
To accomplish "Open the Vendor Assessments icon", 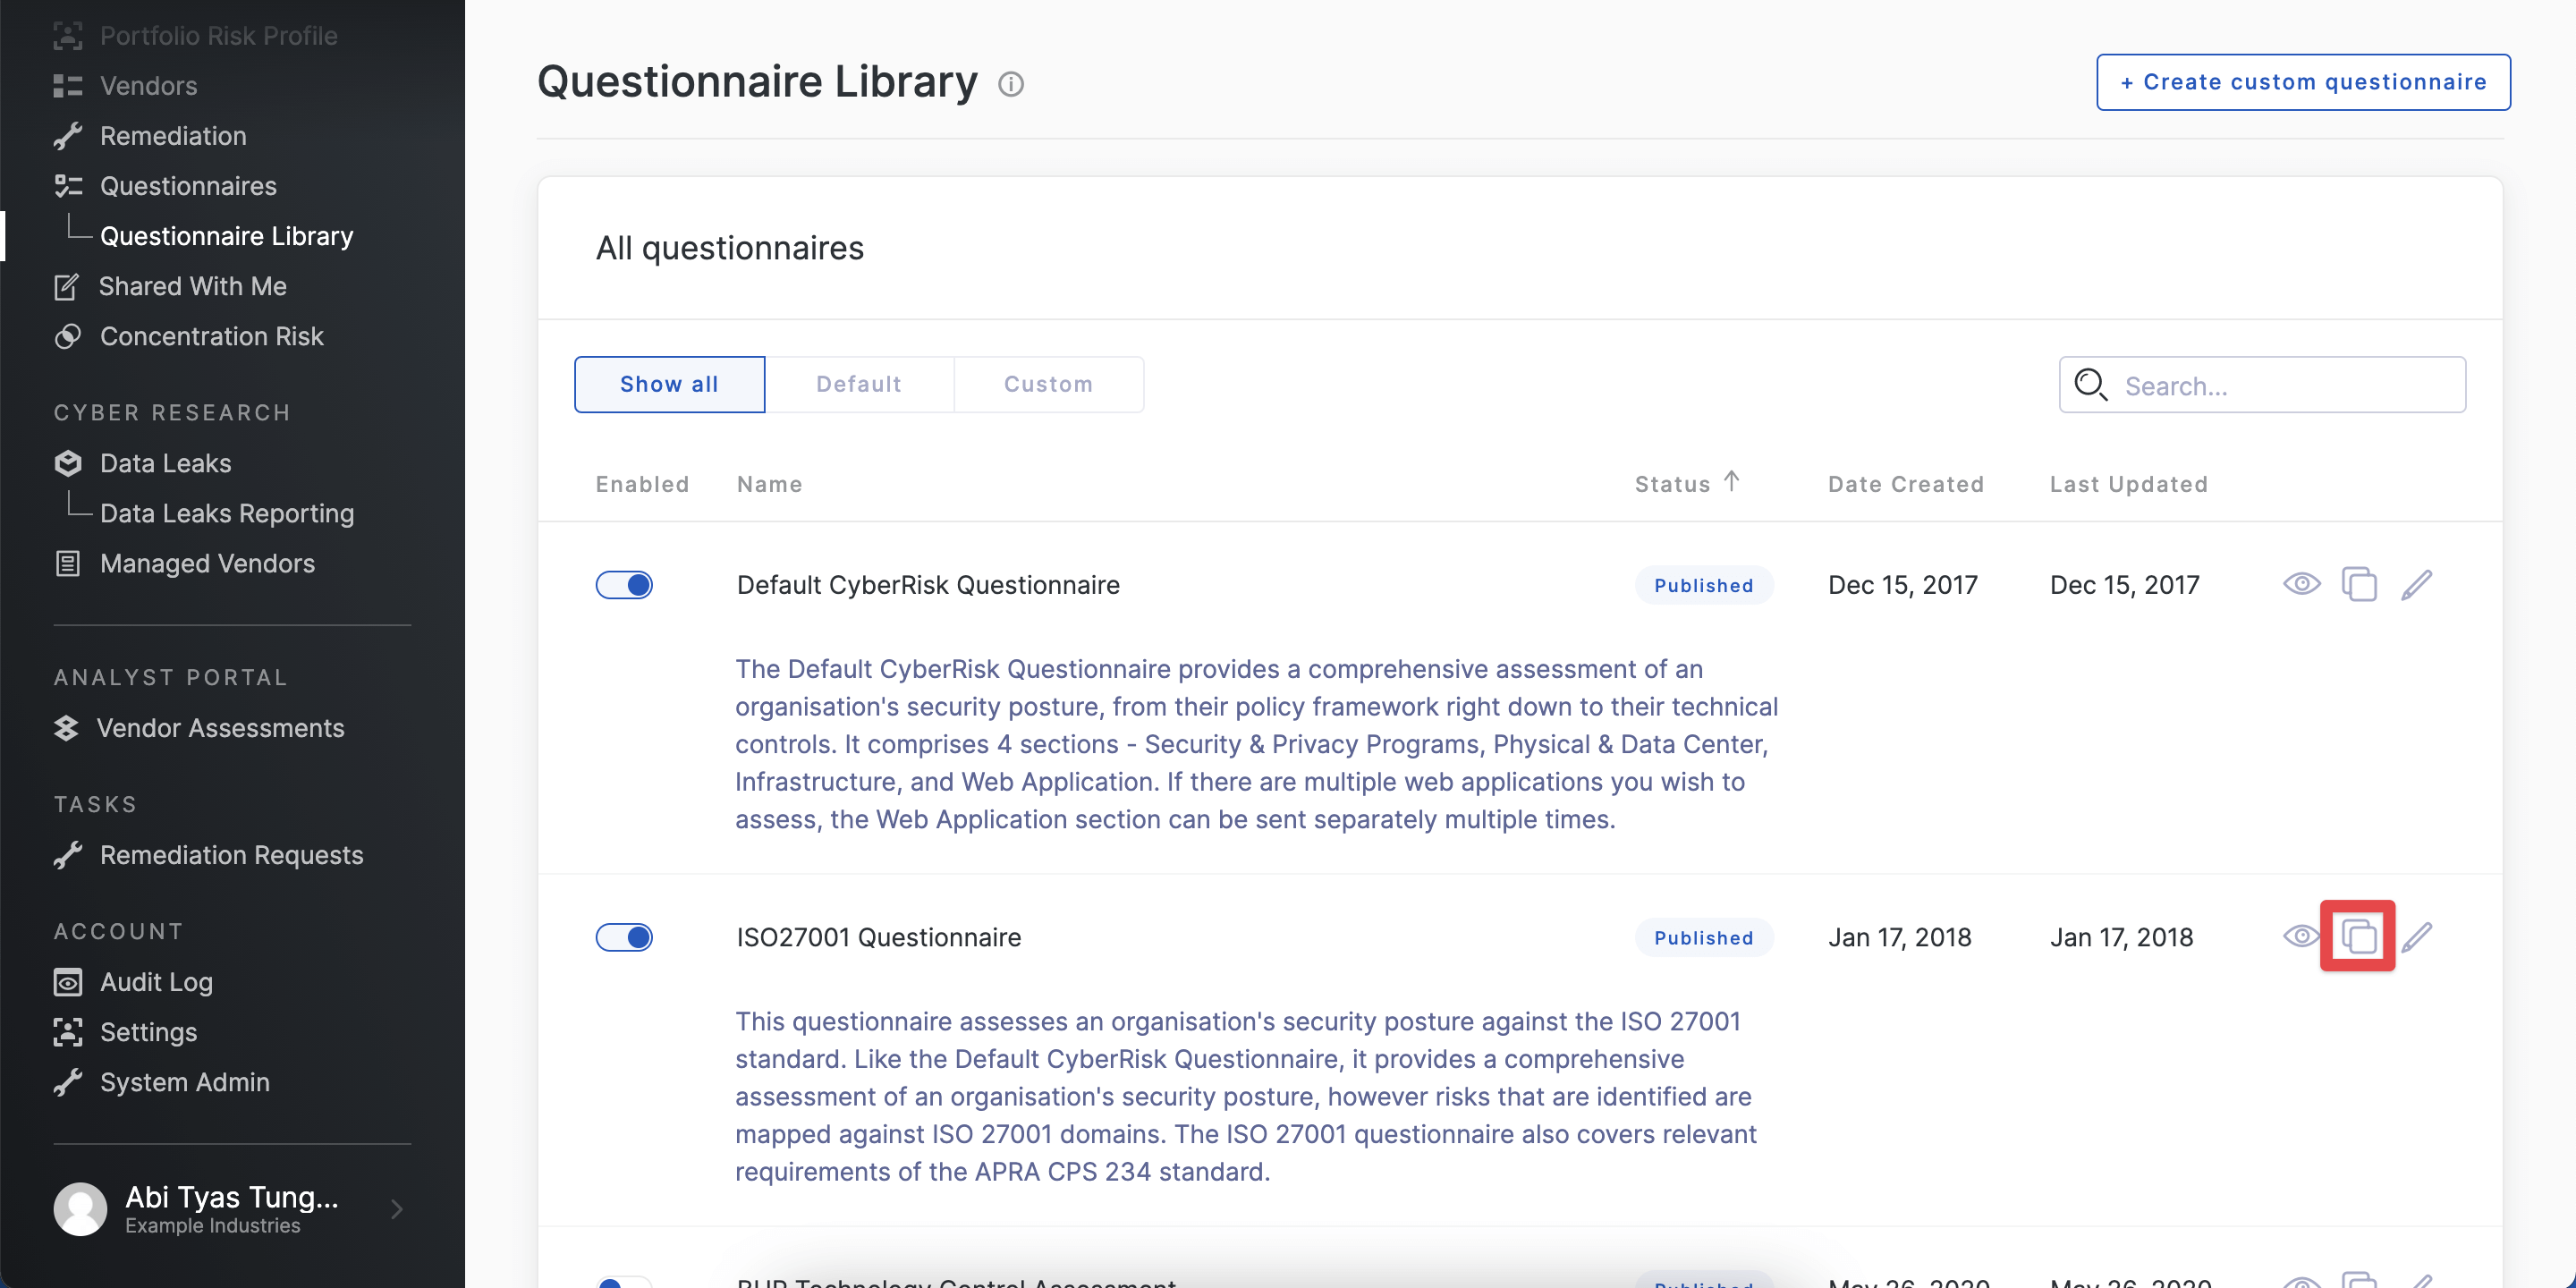I will [x=67, y=728].
